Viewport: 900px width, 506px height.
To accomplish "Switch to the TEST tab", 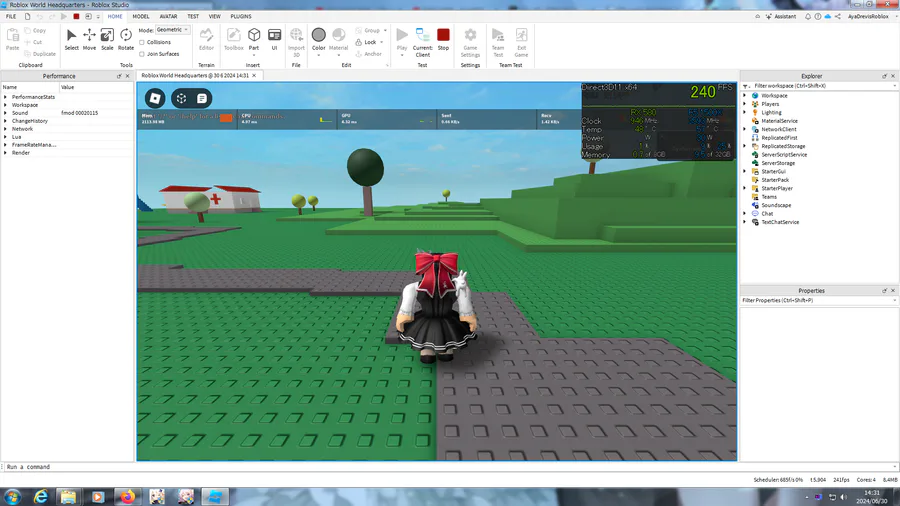I will click(x=193, y=17).
